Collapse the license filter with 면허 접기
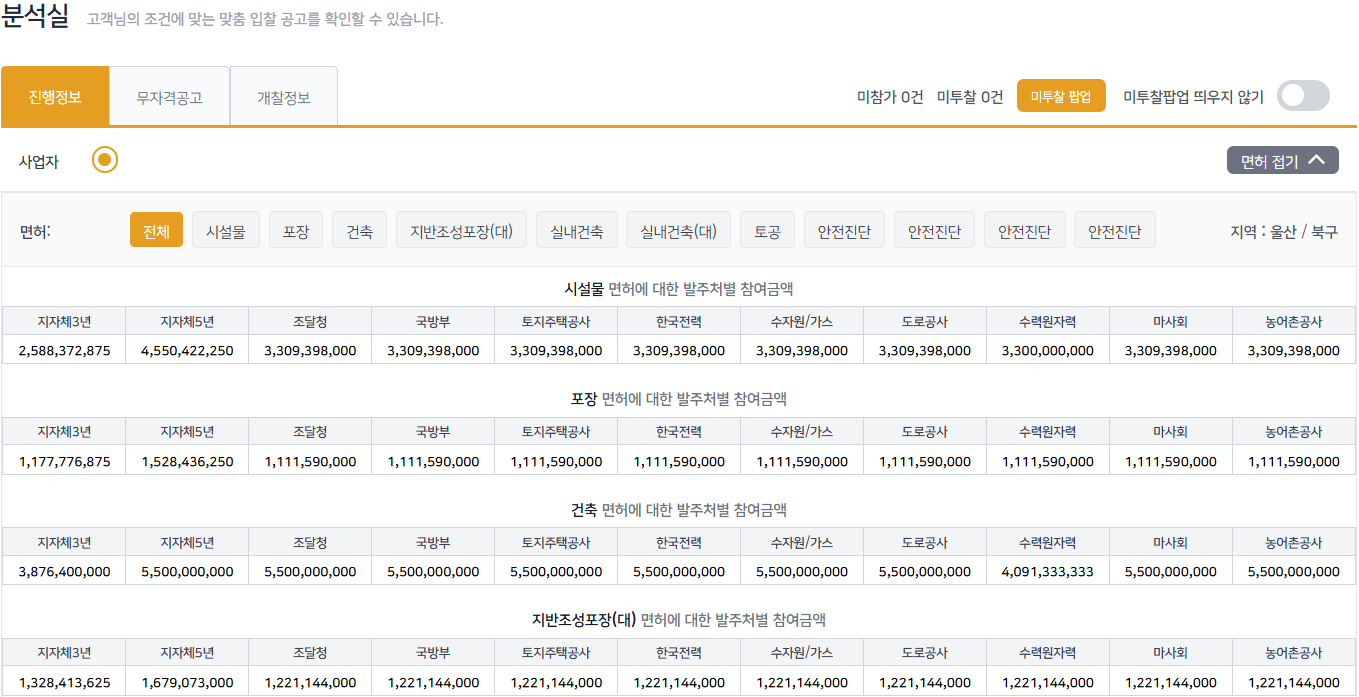 pyautogui.click(x=1282, y=159)
